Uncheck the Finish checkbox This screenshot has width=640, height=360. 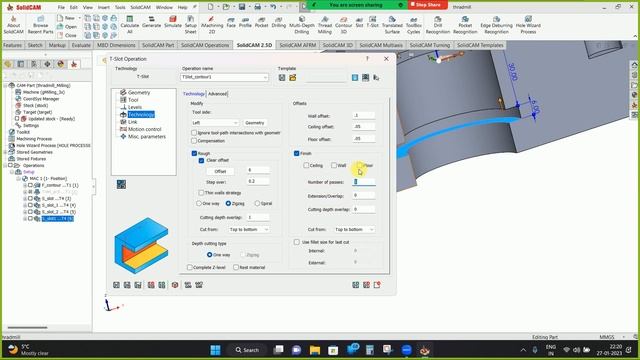pos(297,153)
